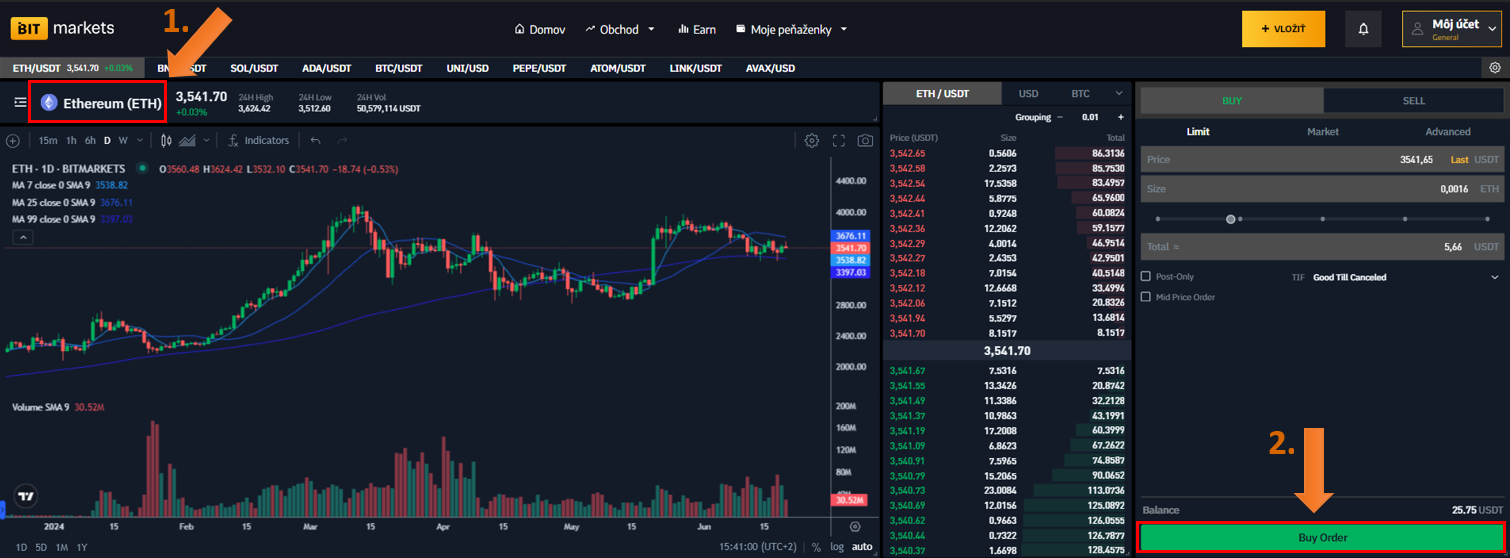Increase order book grouping with plus
The height and width of the screenshot is (558, 1510).
tap(1121, 117)
